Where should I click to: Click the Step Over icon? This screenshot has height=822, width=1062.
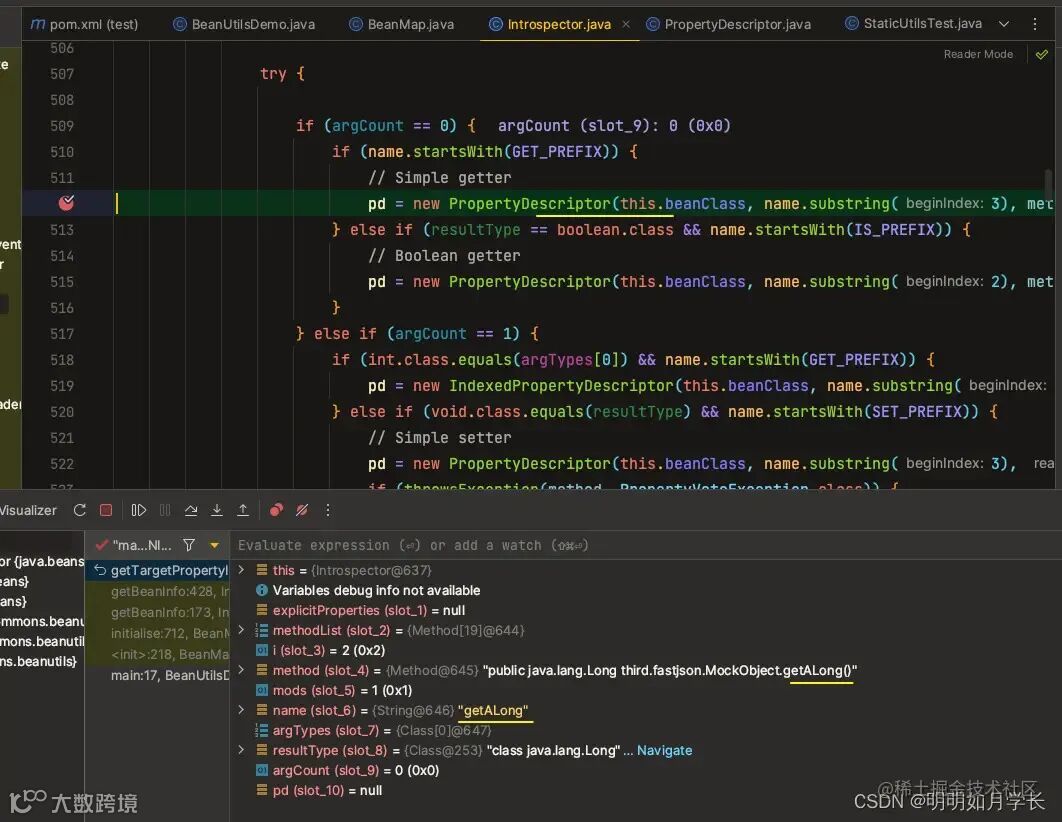pos(191,510)
